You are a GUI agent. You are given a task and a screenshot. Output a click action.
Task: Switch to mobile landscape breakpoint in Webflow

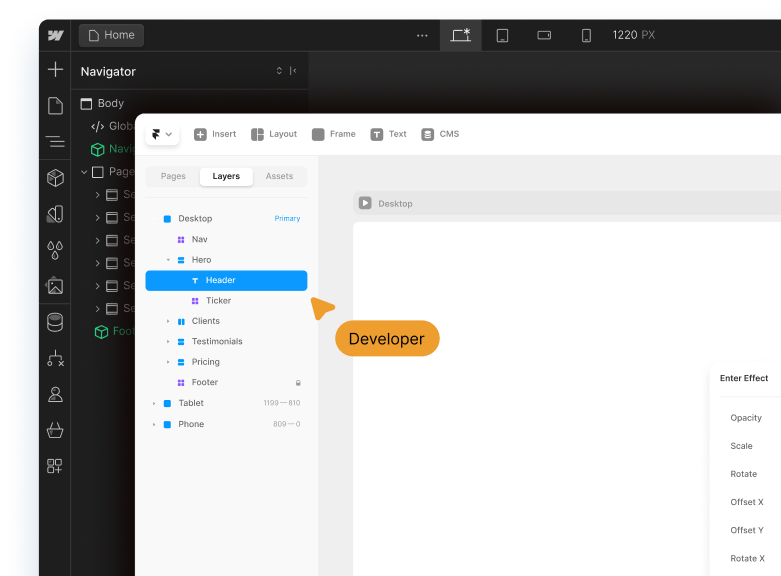coord(544,35)
